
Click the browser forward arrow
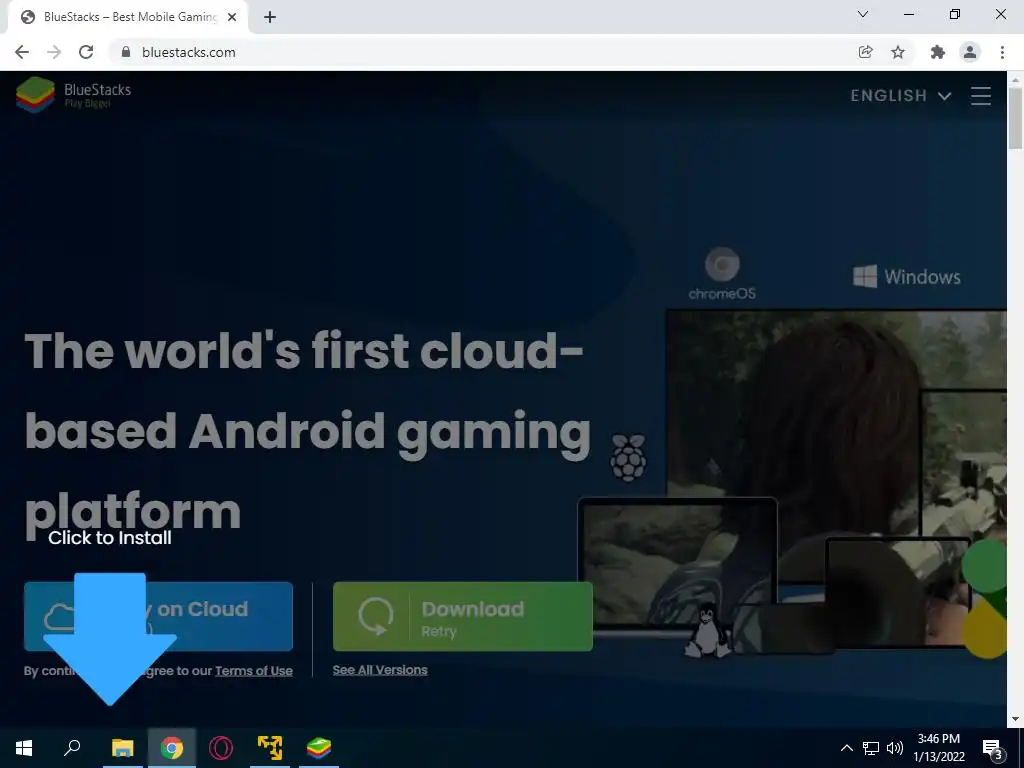coord(54,52)
